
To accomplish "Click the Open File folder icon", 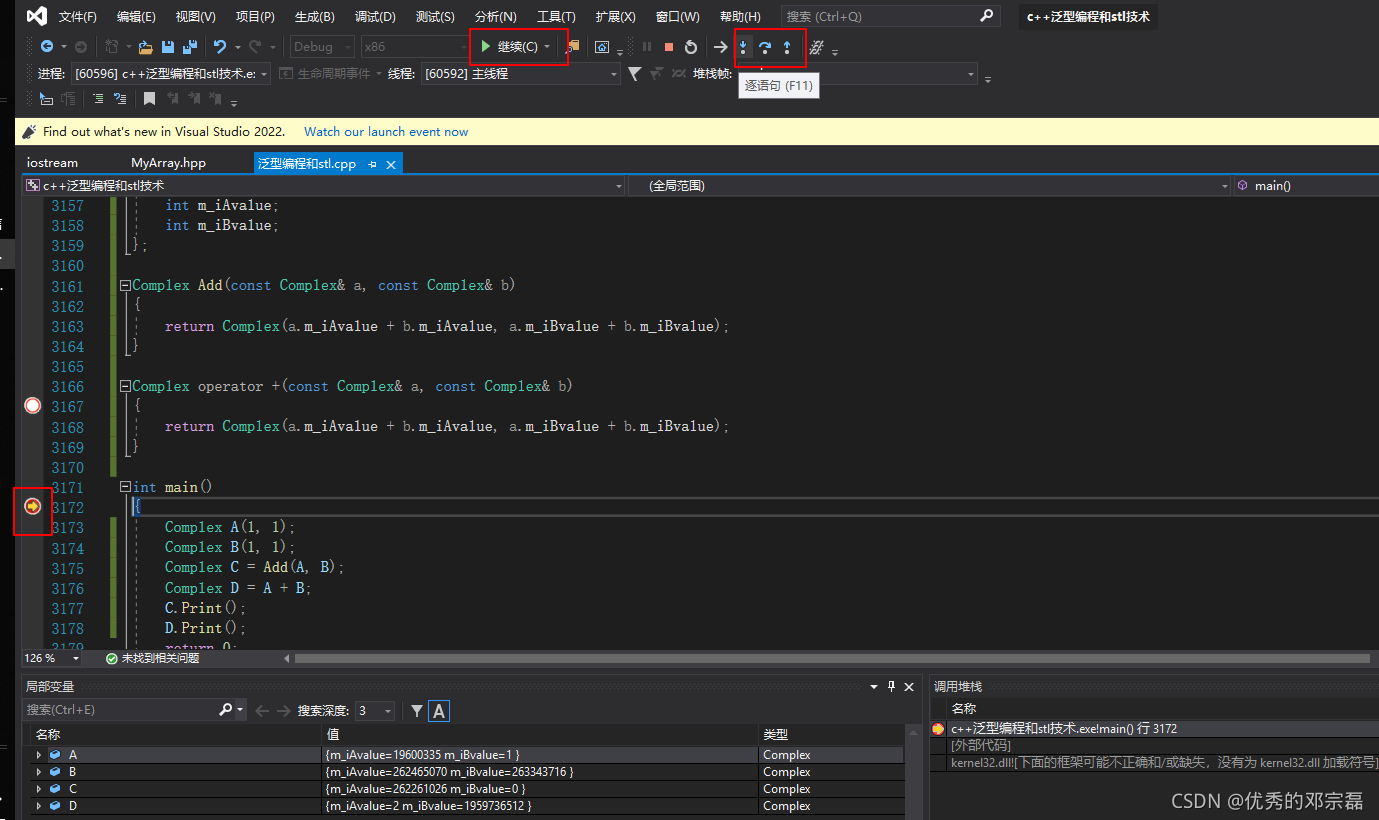I will pyautogui.click(x=145, y=47).
